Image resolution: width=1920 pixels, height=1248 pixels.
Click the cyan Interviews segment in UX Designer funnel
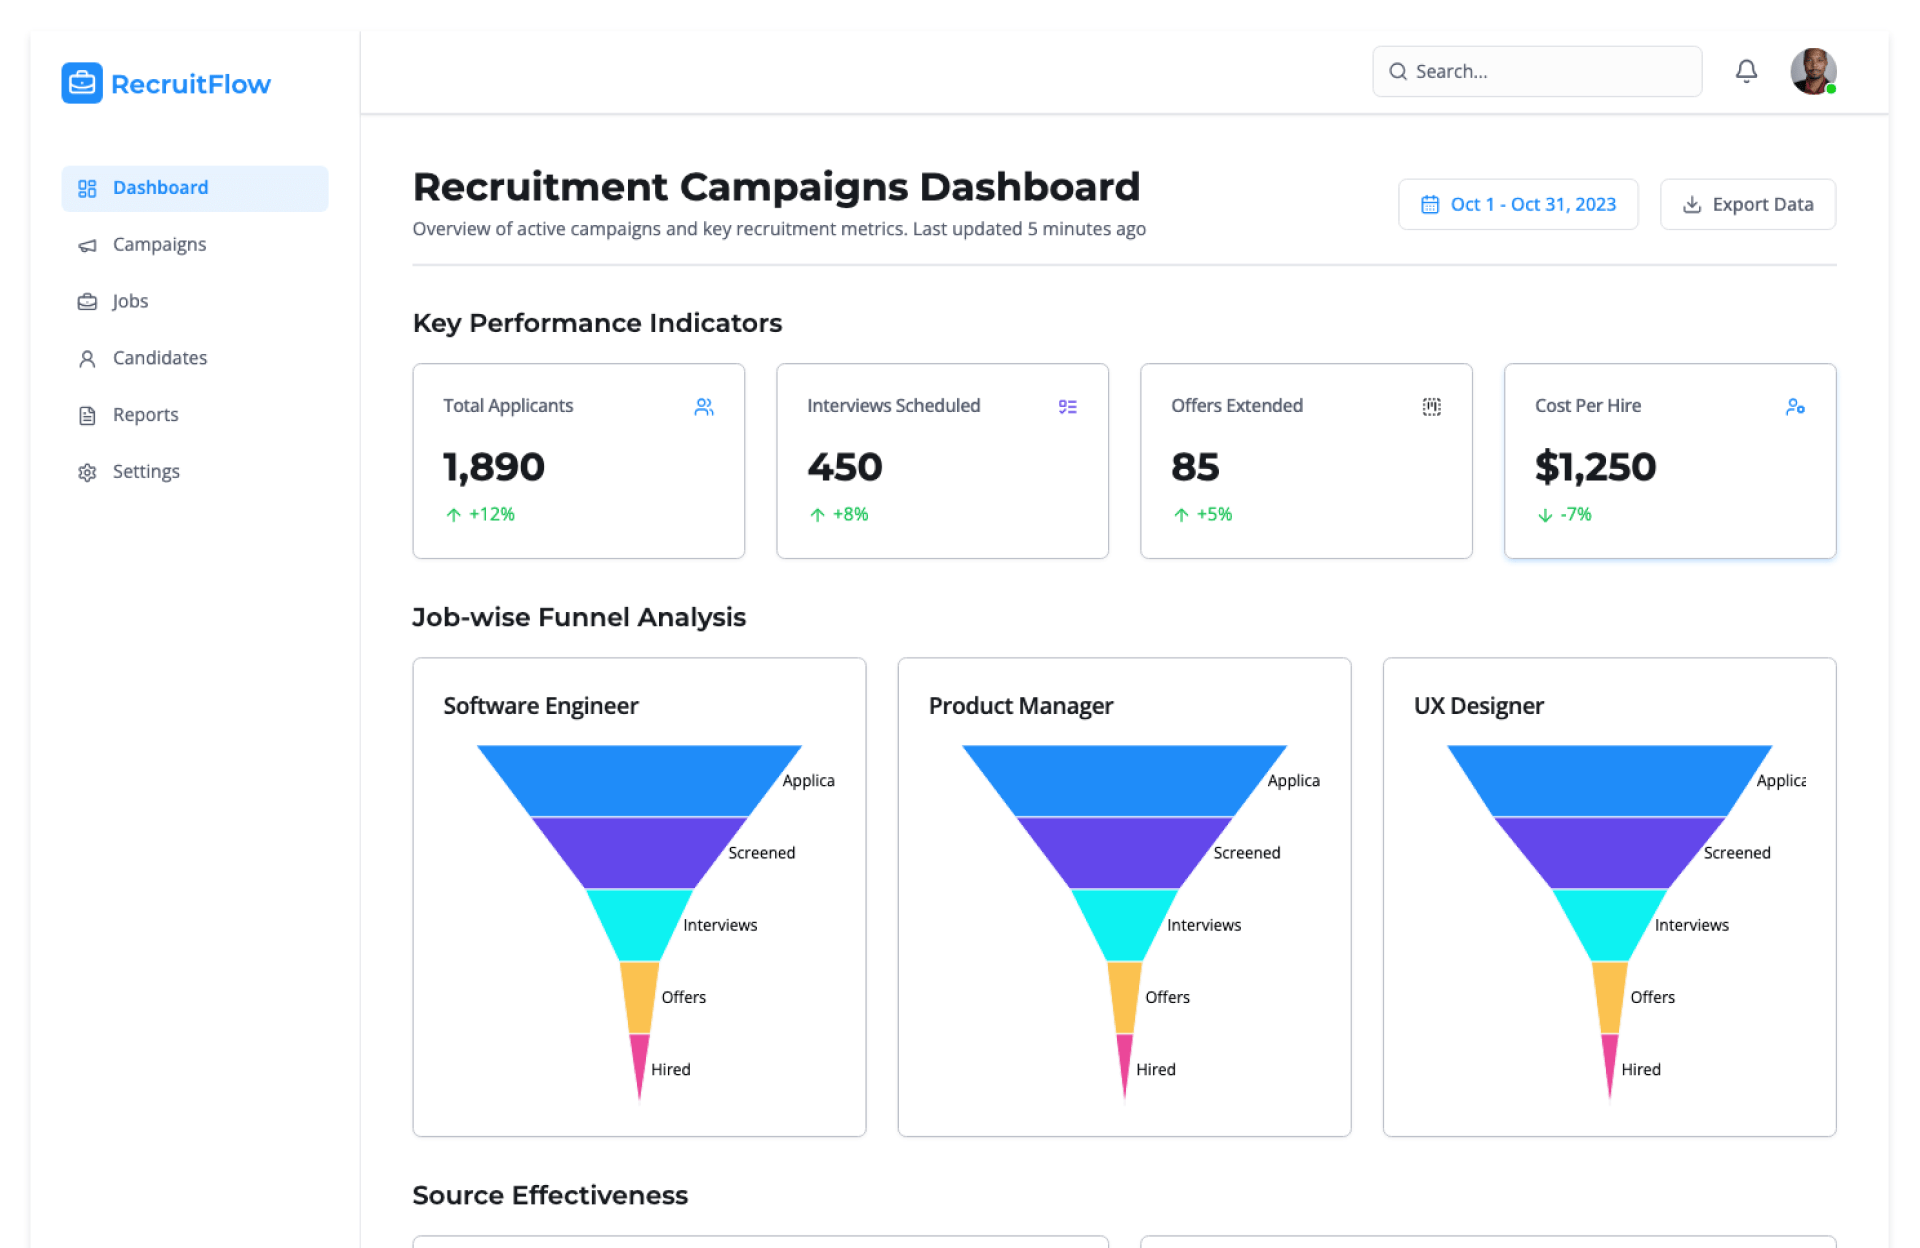point(1609,924)
